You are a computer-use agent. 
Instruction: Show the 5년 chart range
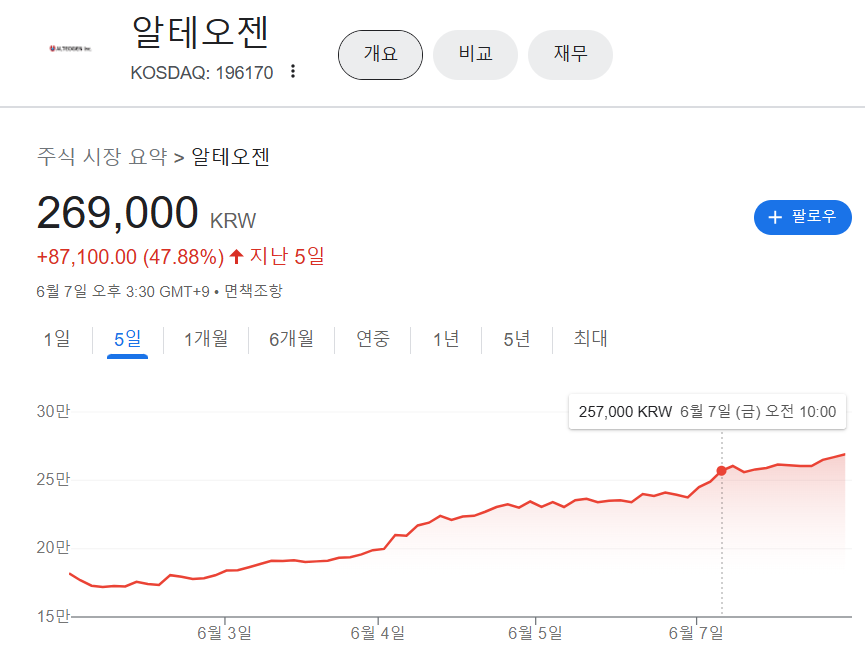pos(517,339)
